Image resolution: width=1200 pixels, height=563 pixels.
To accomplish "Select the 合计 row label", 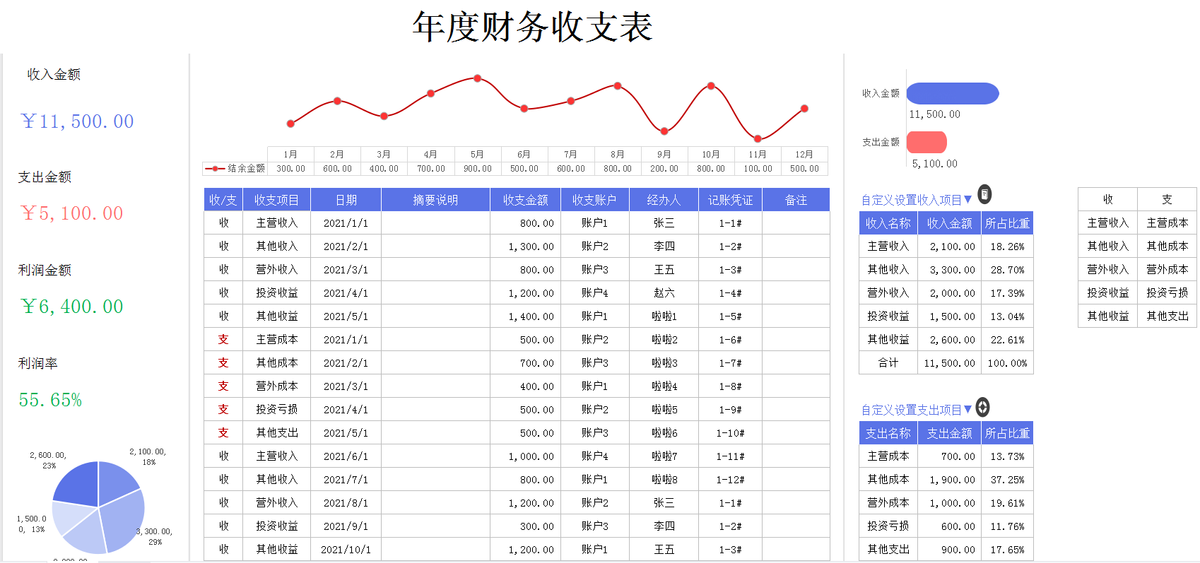I will click(889, 363).
